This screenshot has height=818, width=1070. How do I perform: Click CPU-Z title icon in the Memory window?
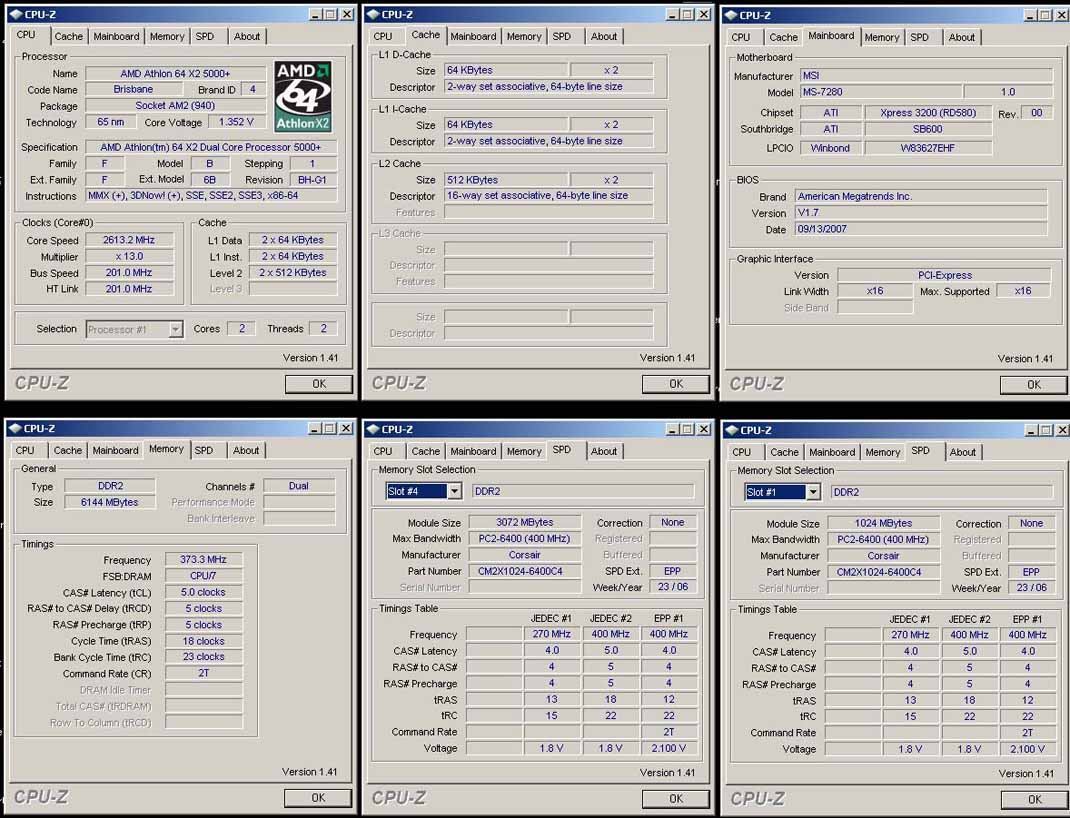(15, 428)
